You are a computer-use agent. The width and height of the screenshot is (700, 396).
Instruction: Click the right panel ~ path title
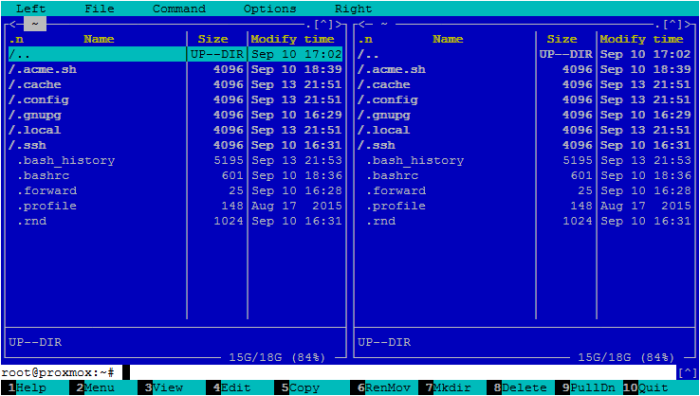point(384,24)
